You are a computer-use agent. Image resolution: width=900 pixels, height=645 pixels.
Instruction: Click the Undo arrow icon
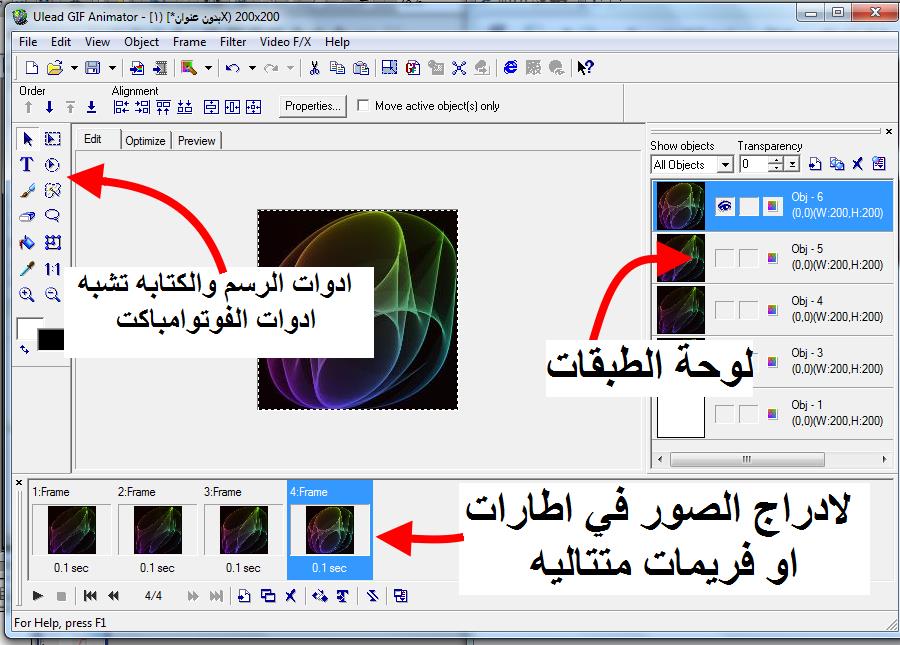[x=232, y=68]
